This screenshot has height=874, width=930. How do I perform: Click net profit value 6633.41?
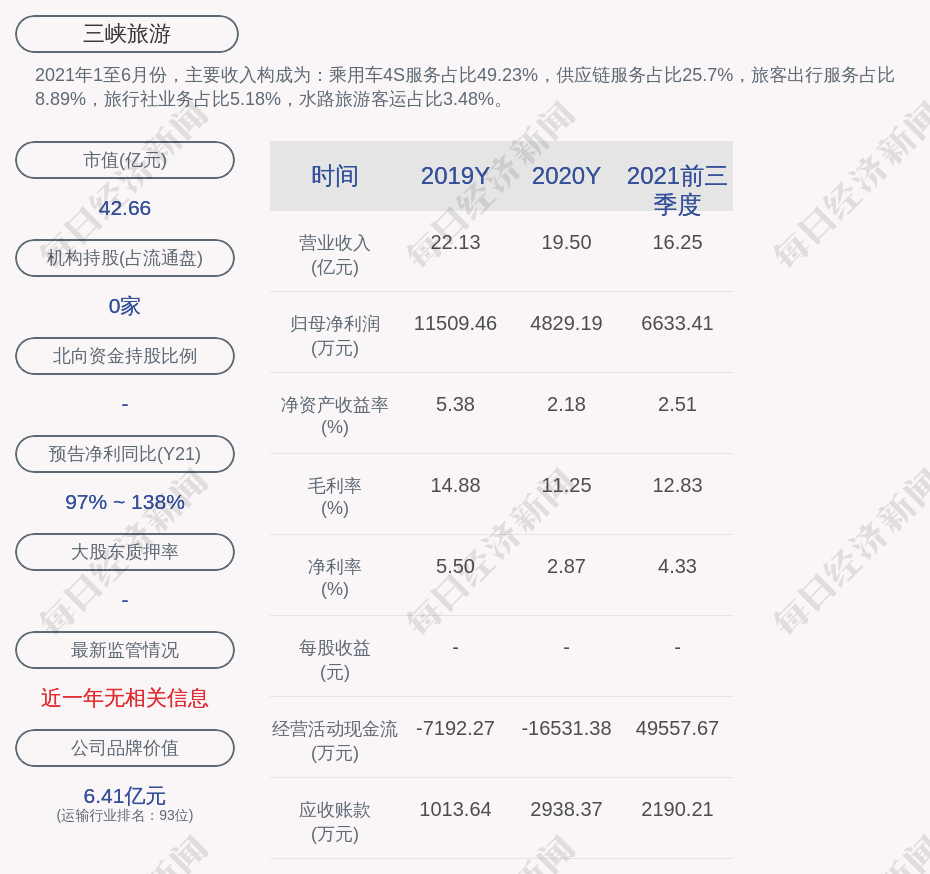pos(677,324)
